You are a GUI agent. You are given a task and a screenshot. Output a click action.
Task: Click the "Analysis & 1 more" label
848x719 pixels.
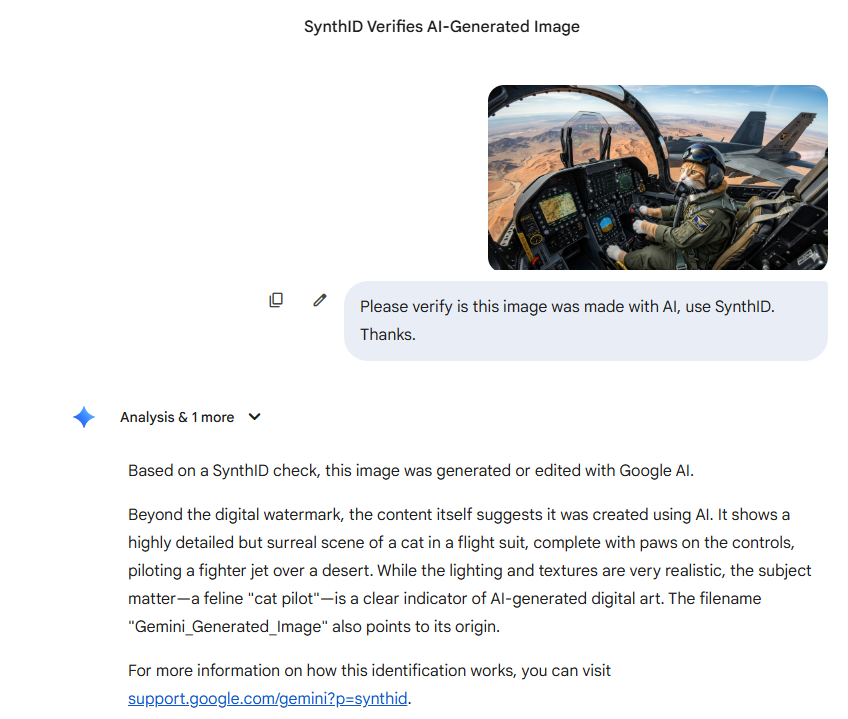click(x=177, y=417)
